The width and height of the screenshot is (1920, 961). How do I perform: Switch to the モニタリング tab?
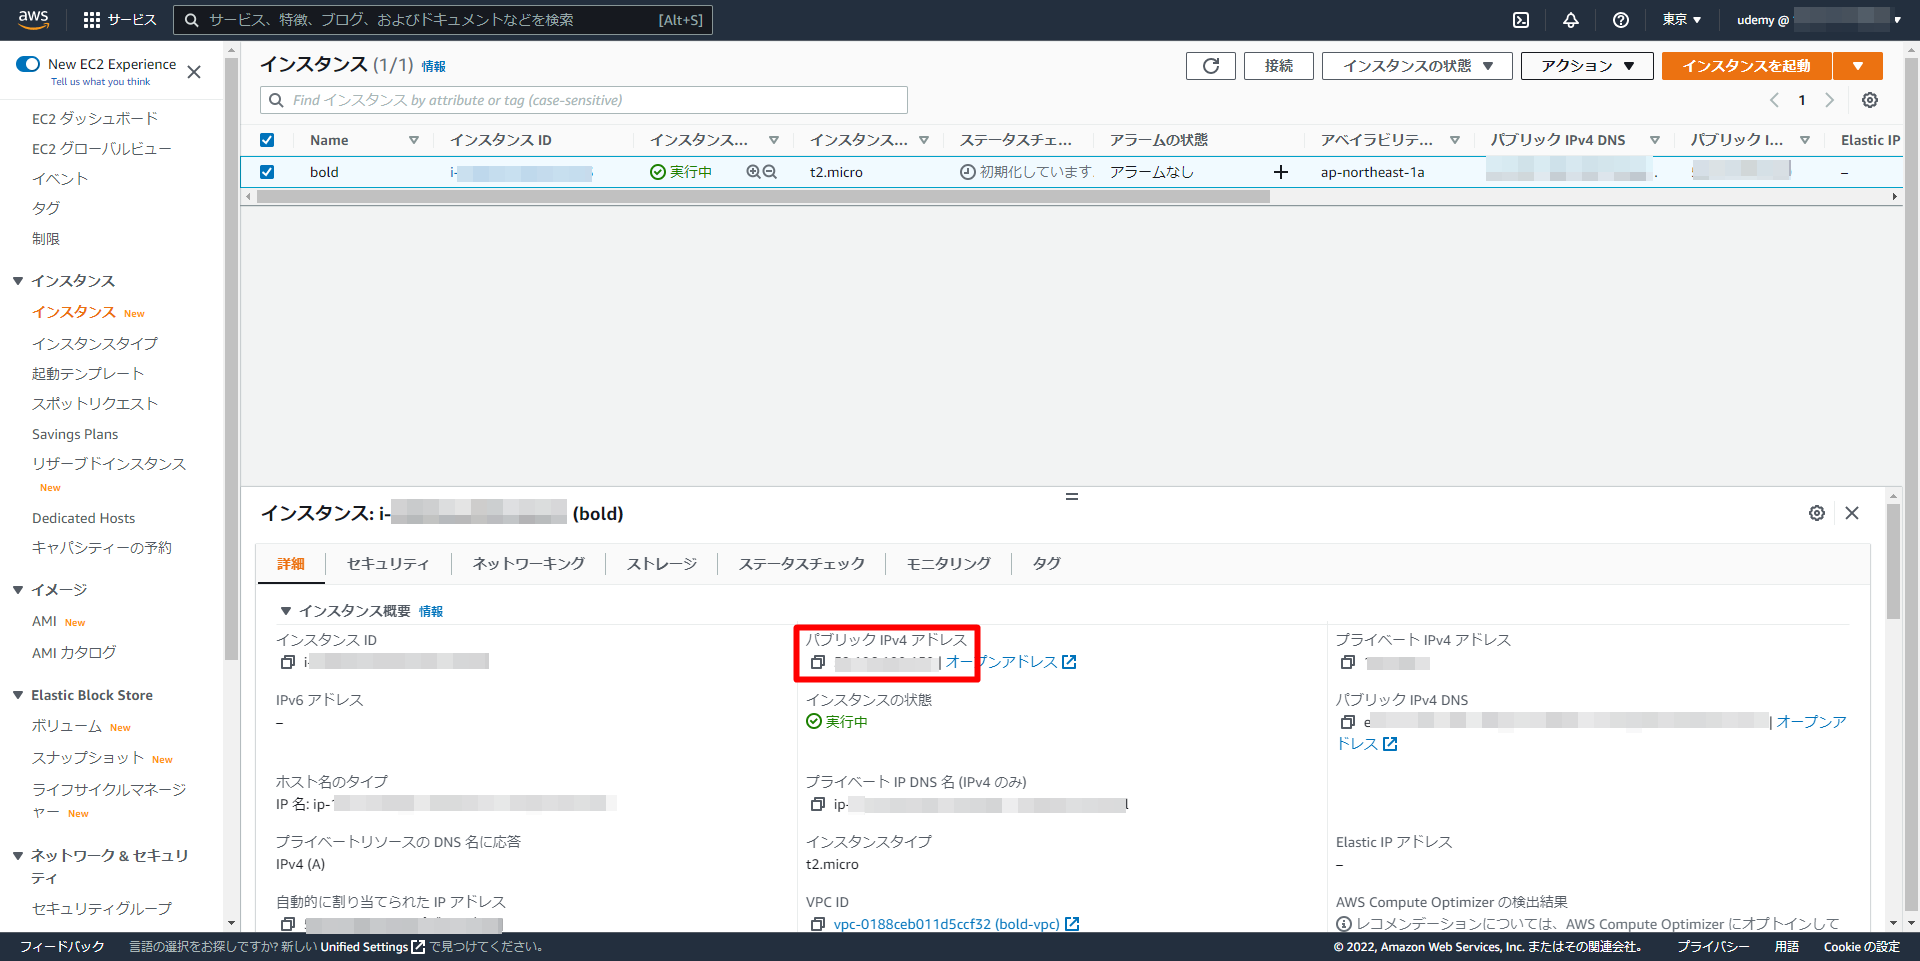tap(949, 564)
